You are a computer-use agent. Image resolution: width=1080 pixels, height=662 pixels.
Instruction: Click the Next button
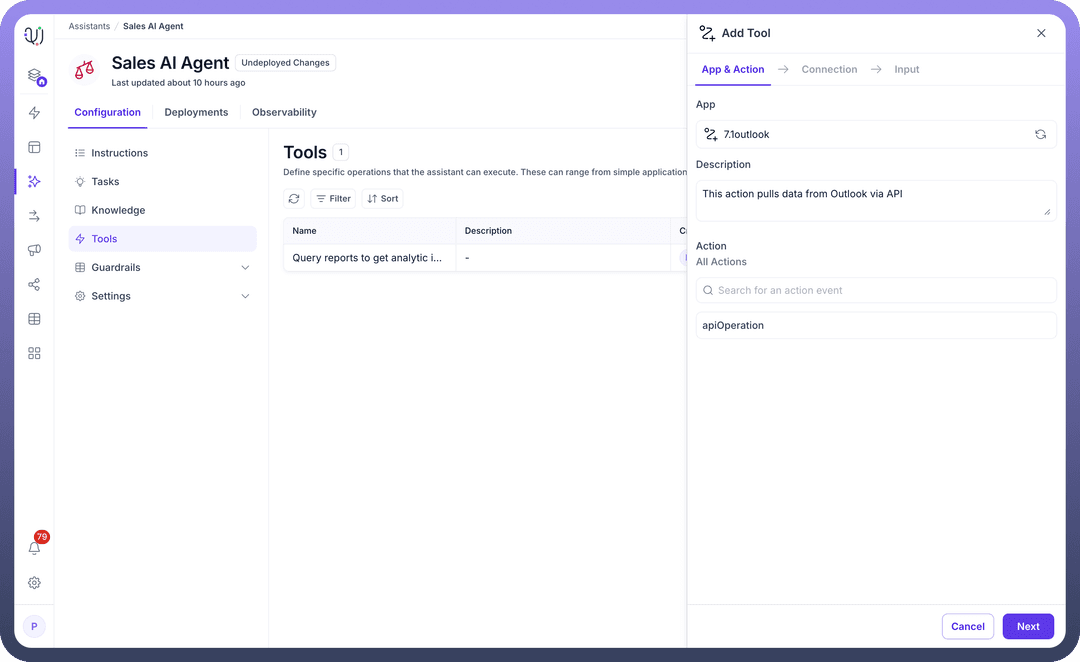pyautogui.click(x=1028, y=626)
